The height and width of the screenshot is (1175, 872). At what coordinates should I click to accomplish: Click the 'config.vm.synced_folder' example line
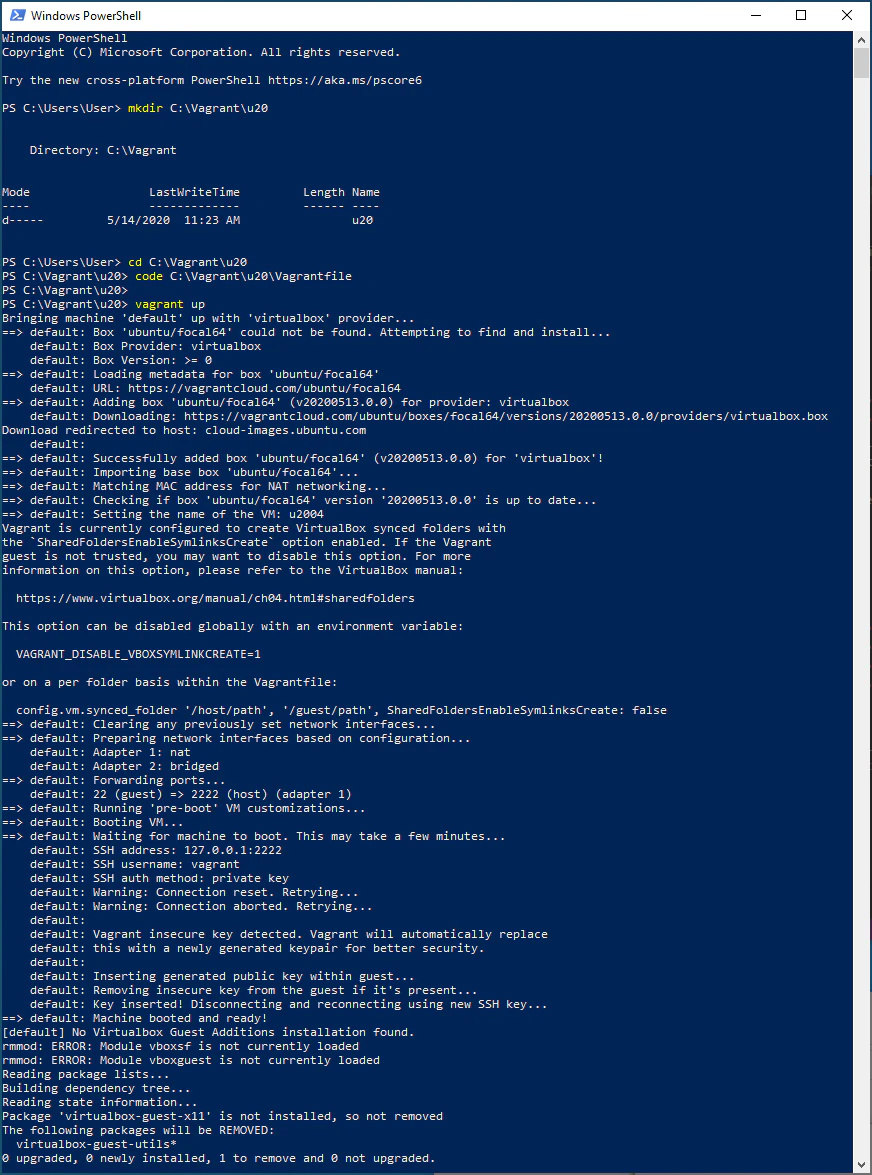pos(341,710)
